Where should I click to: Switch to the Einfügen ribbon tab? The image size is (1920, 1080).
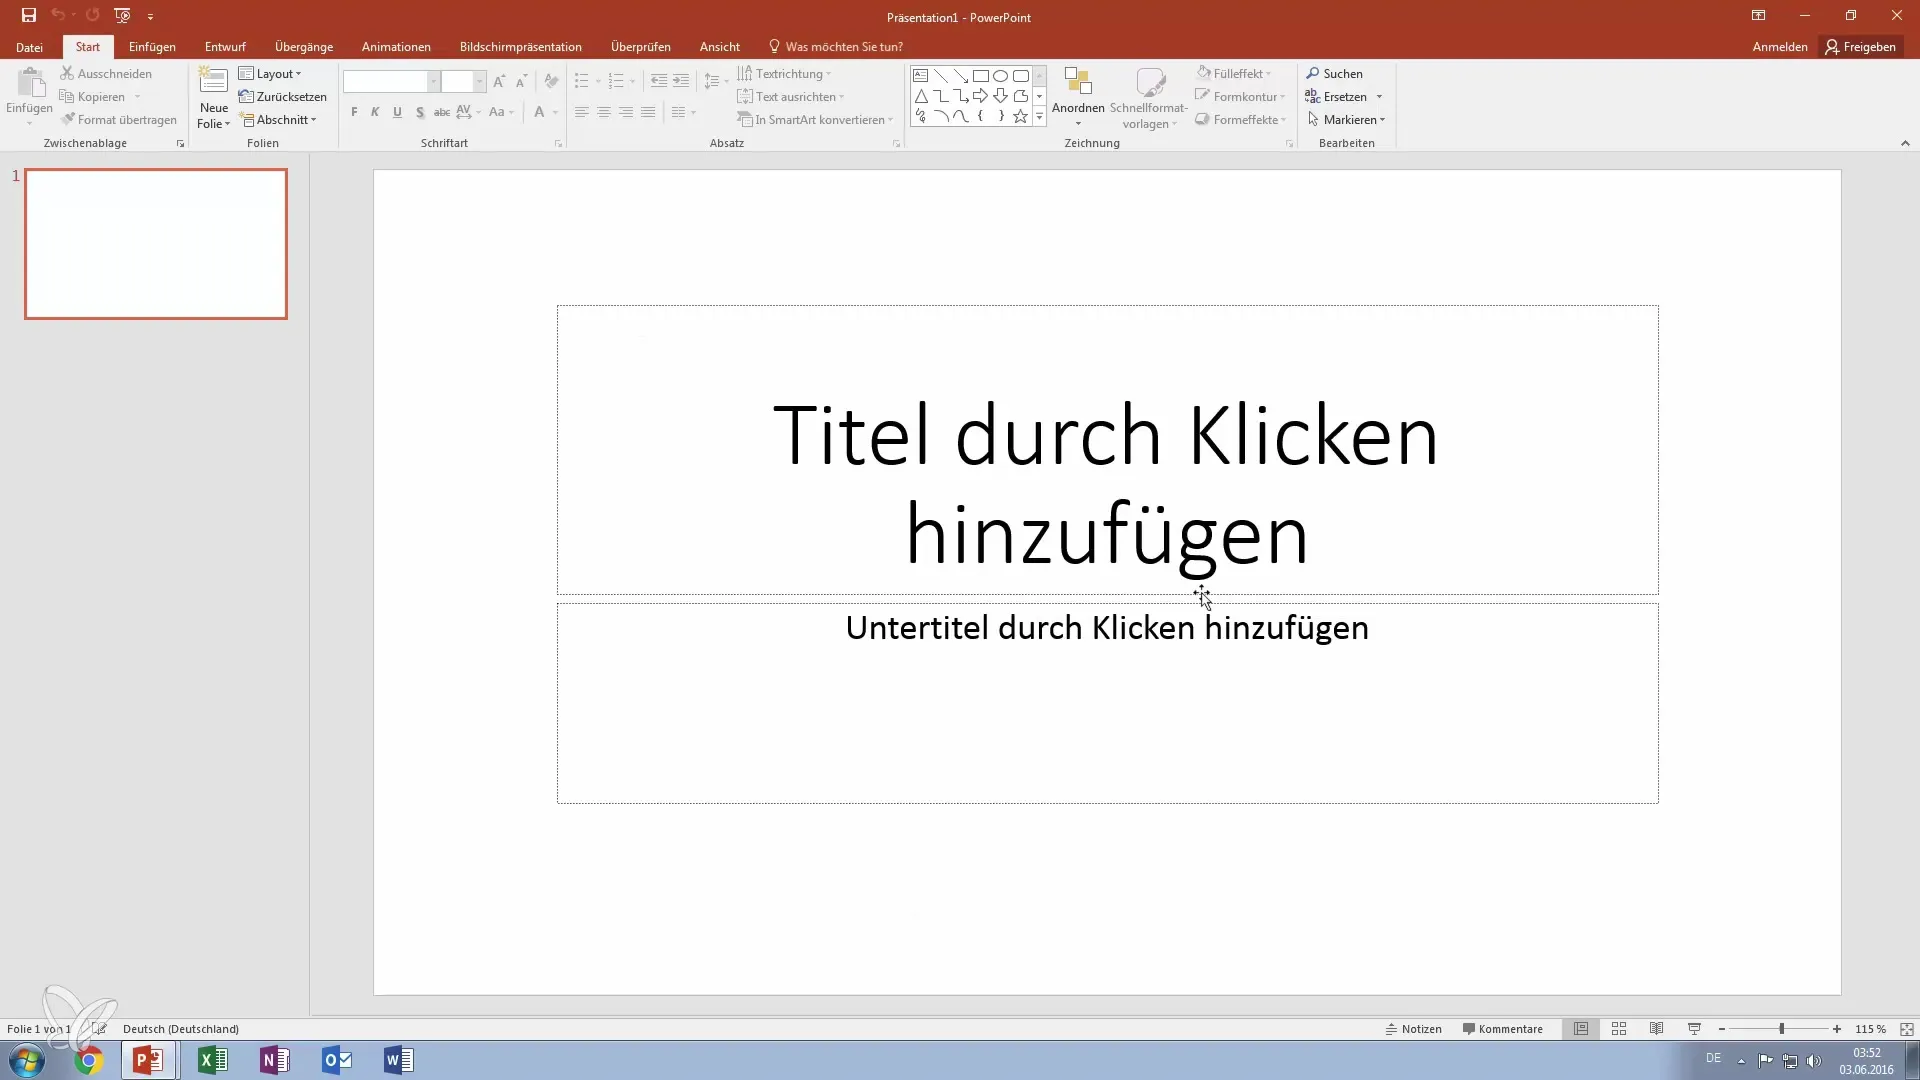(x=152, y=47)
